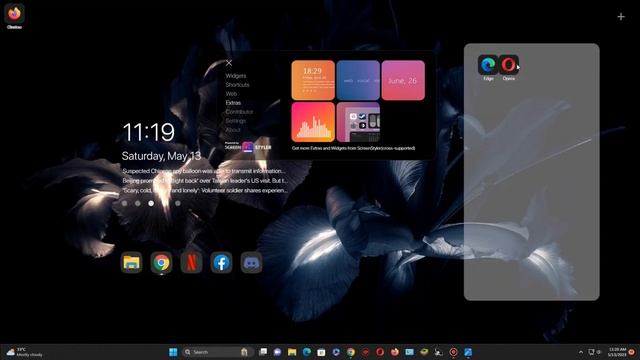The height and width of the screenshot is (360, 640).
Task: Click the Saturday, May 13 date text
Action: (162, 156)
